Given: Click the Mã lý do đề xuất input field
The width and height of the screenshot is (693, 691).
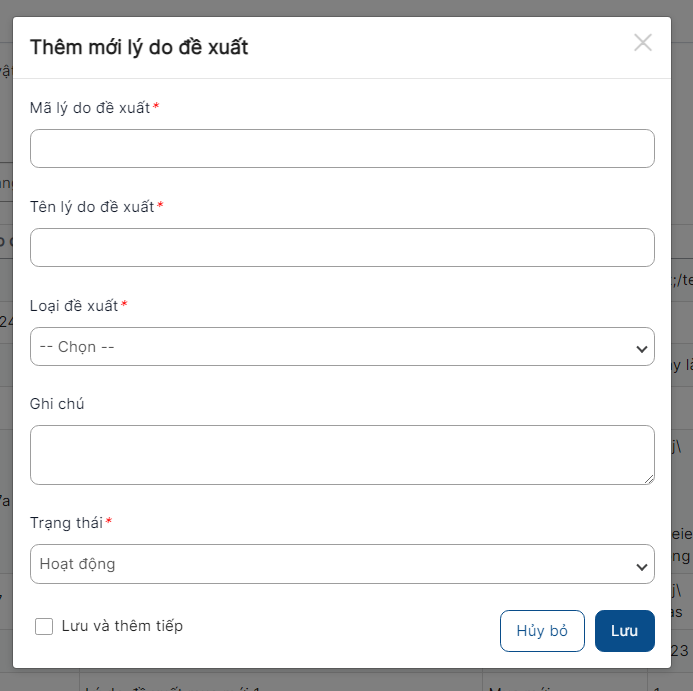Looking at the screenshot, I should pyautogui.click(x=342, y=148).
